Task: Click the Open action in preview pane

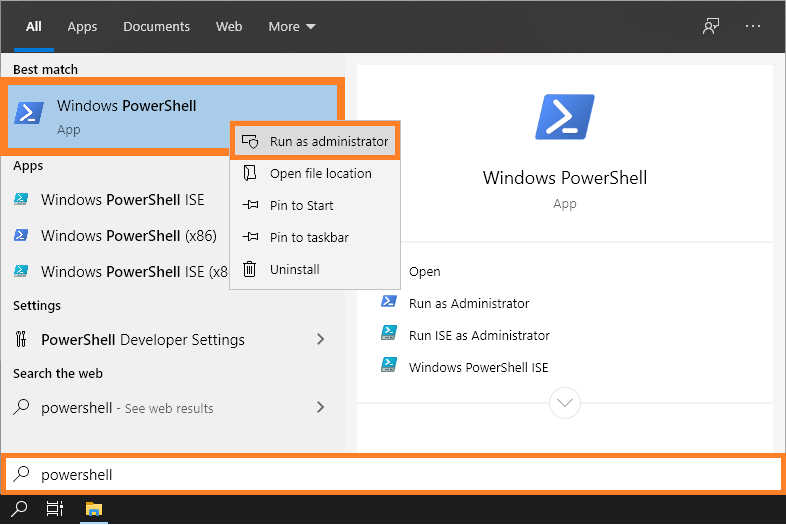Action: [x=425, y=271]
